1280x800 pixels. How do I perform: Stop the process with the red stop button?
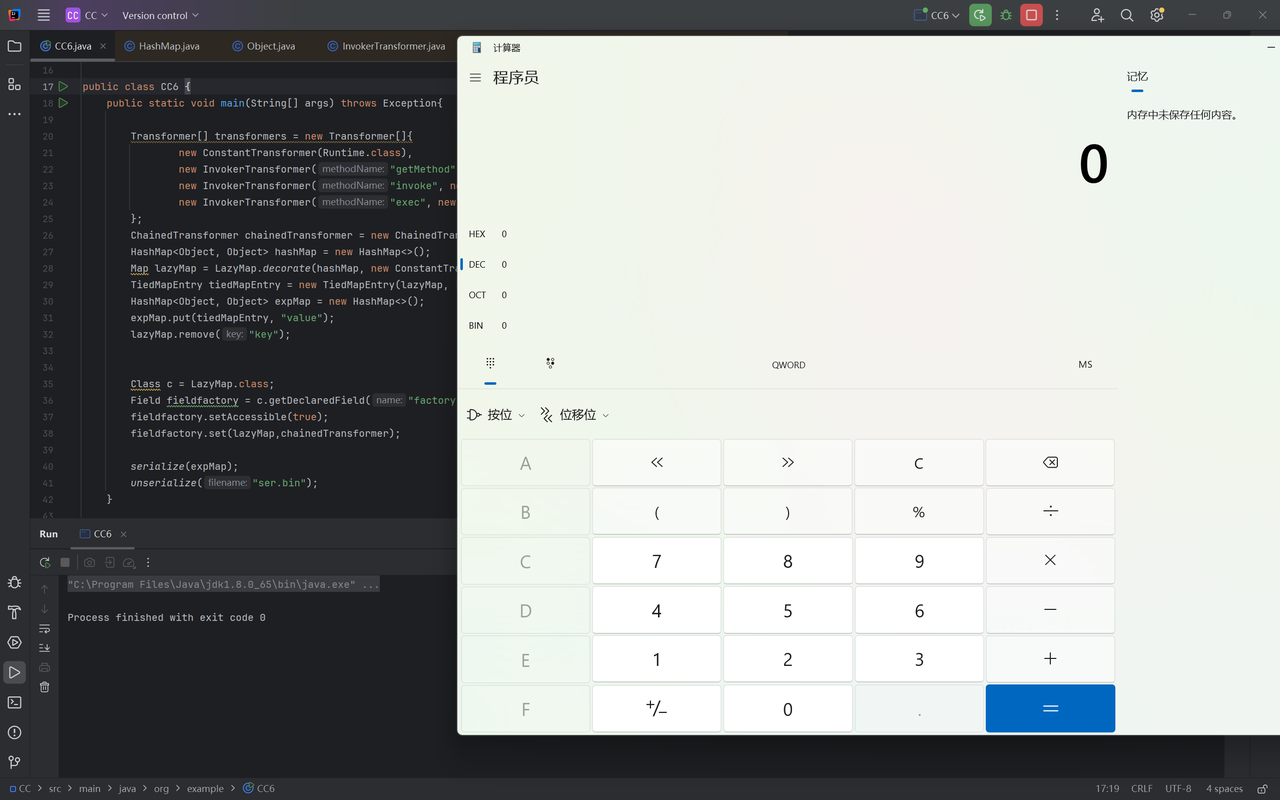click(x=1032, y=15)
